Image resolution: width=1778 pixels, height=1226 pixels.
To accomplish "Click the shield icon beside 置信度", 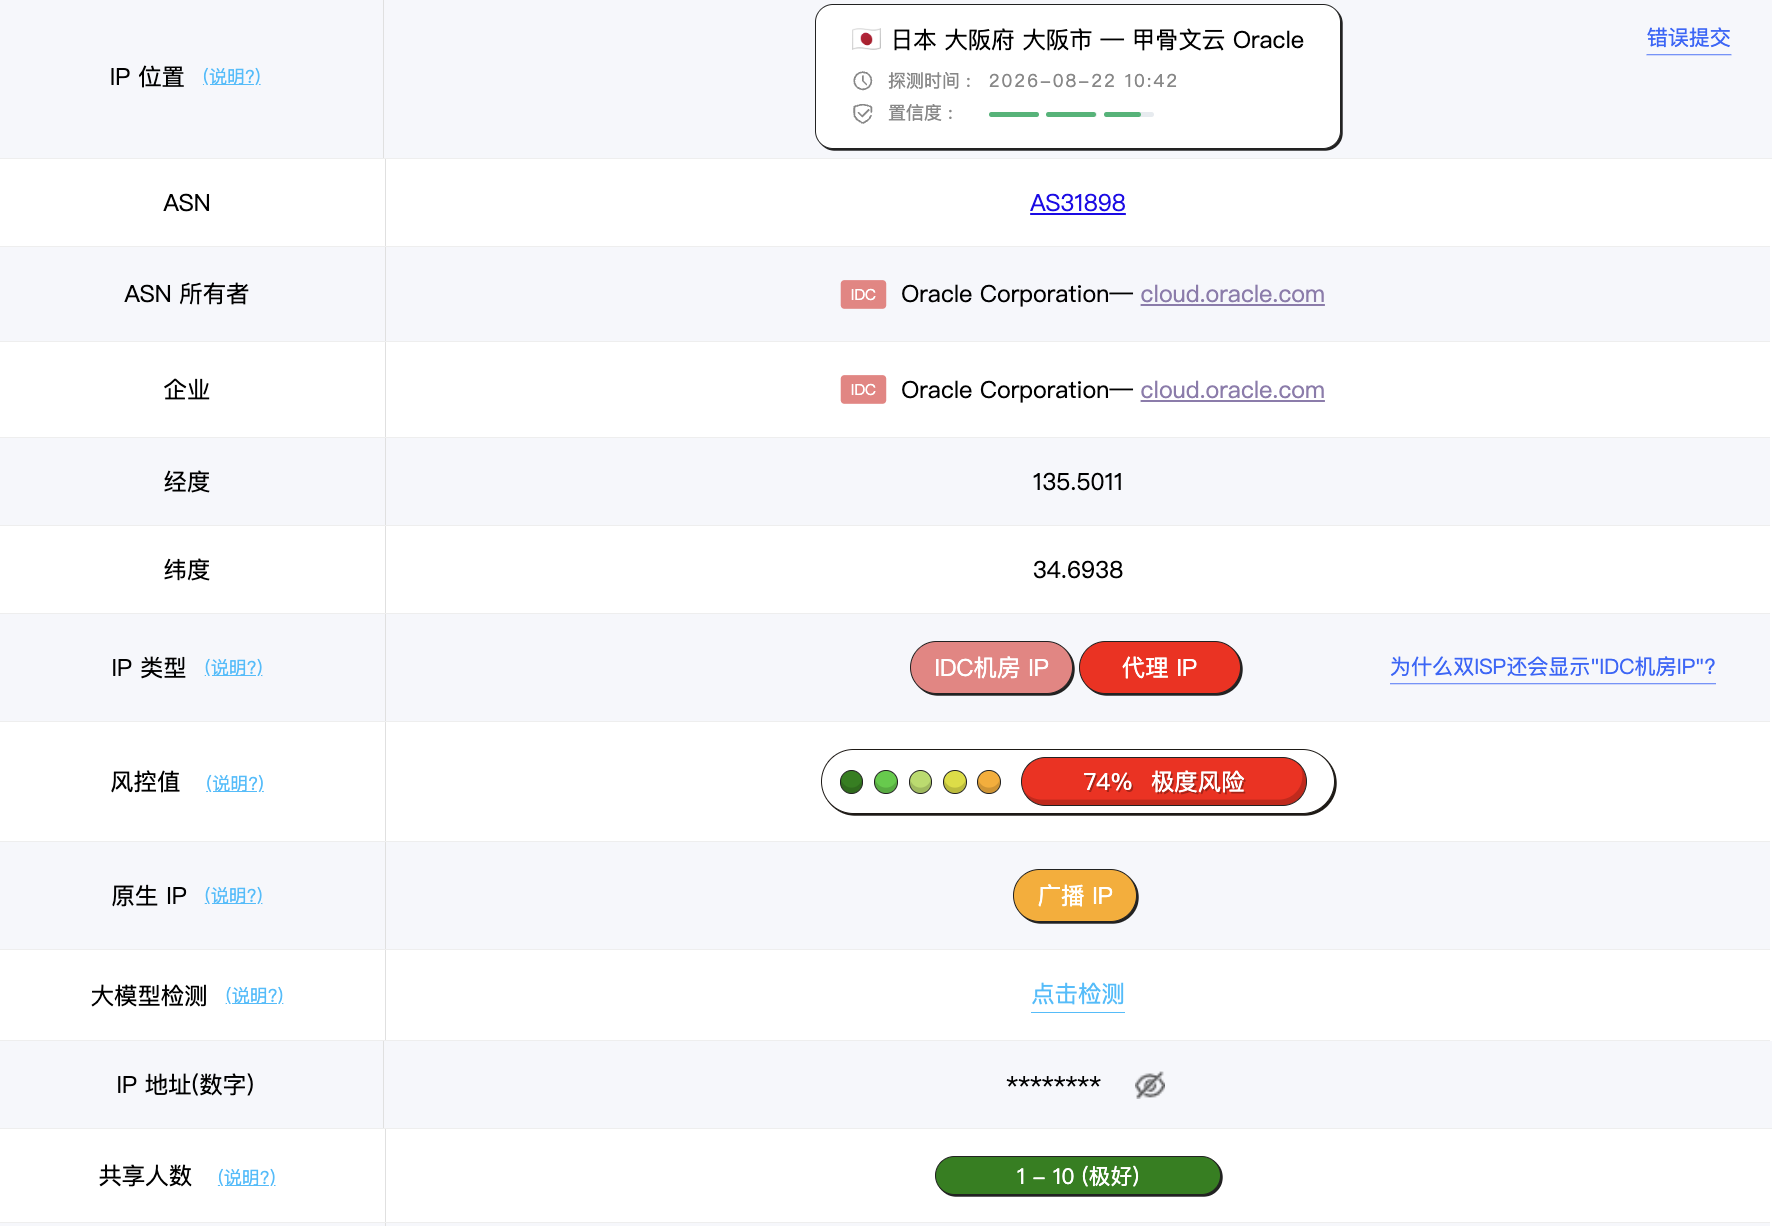I will [x=862, y=114].
